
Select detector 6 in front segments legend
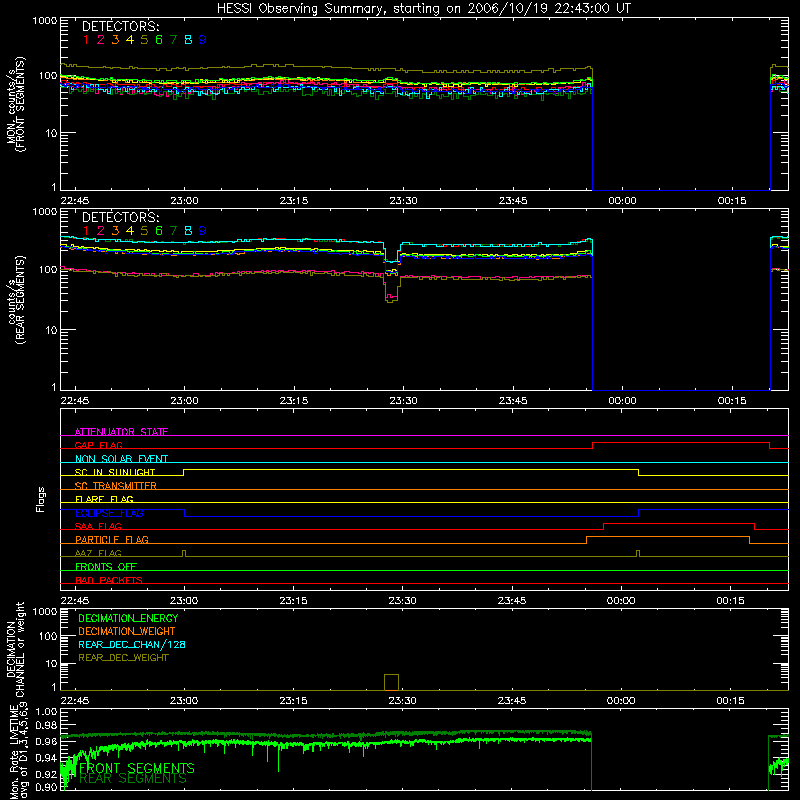point(159,40)
